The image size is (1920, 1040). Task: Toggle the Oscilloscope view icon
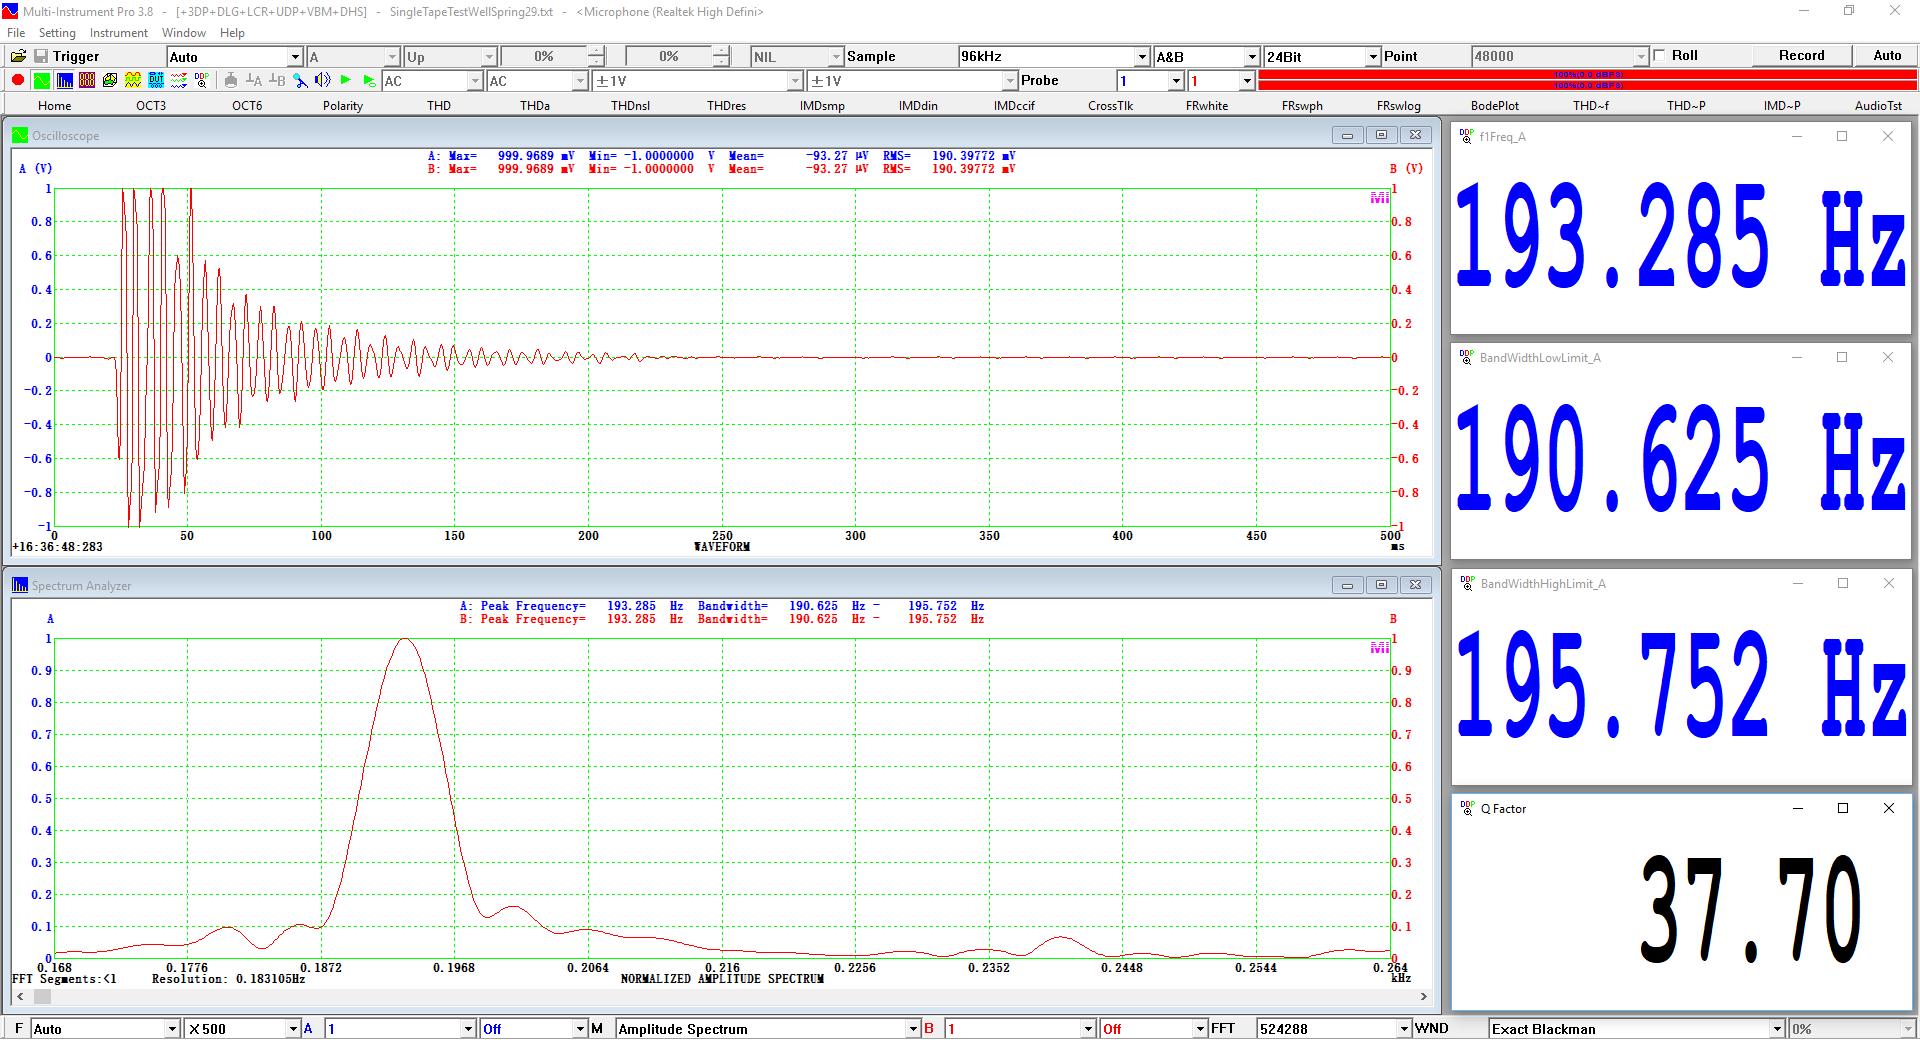41,81
